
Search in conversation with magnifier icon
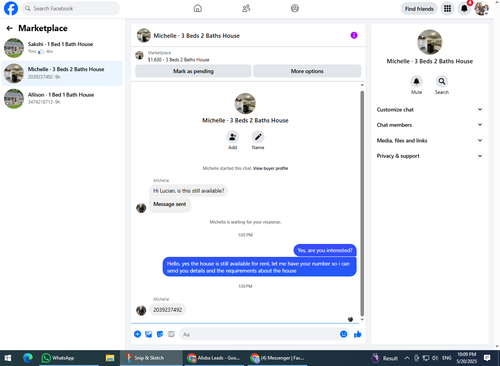[x=442, y=81]
